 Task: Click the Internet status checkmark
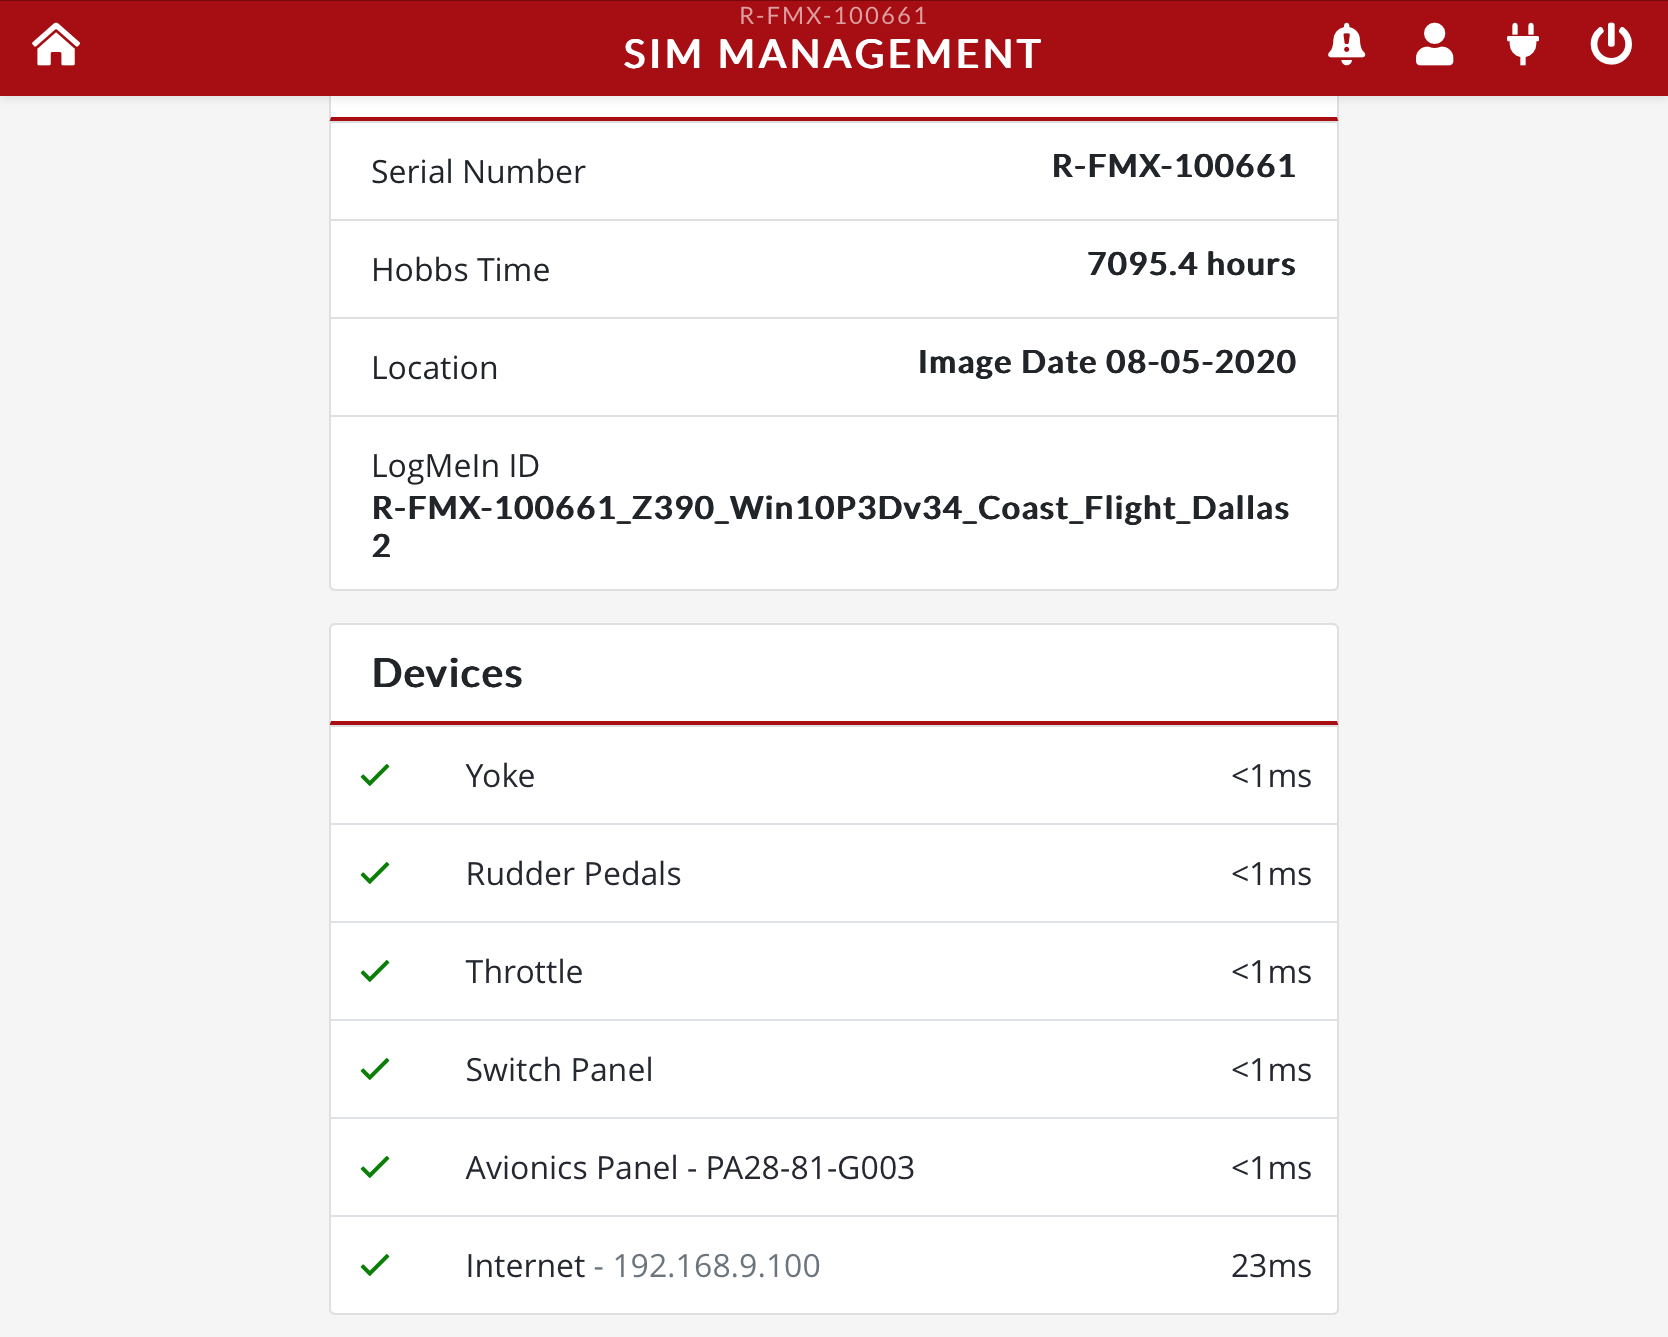375,1266
